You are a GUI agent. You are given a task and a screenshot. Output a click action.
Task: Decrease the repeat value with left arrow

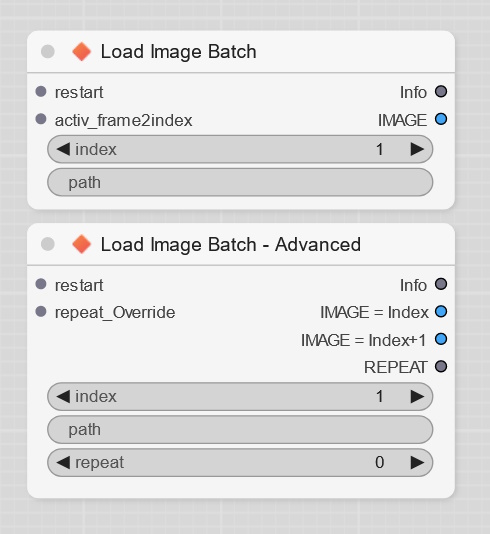pos(63,462)
